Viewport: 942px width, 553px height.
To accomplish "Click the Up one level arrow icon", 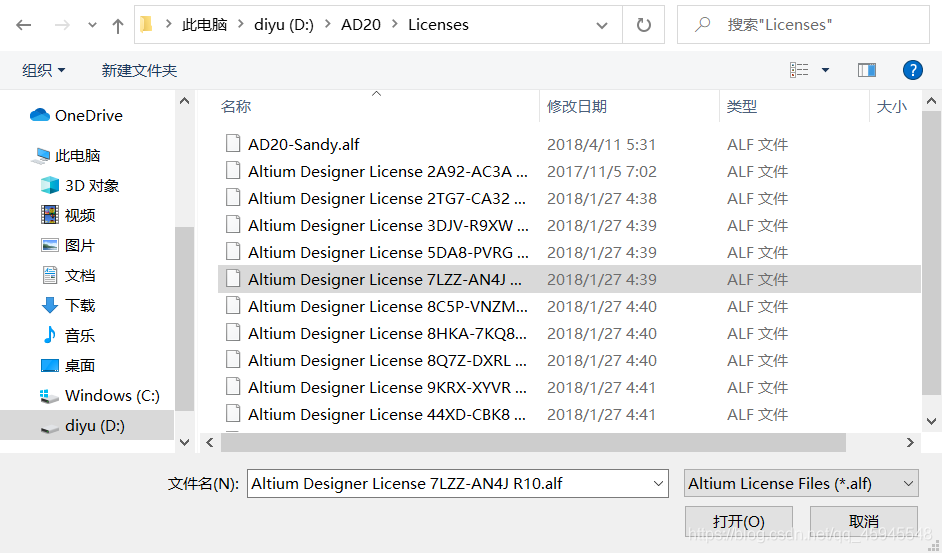I will click(118, 25).
